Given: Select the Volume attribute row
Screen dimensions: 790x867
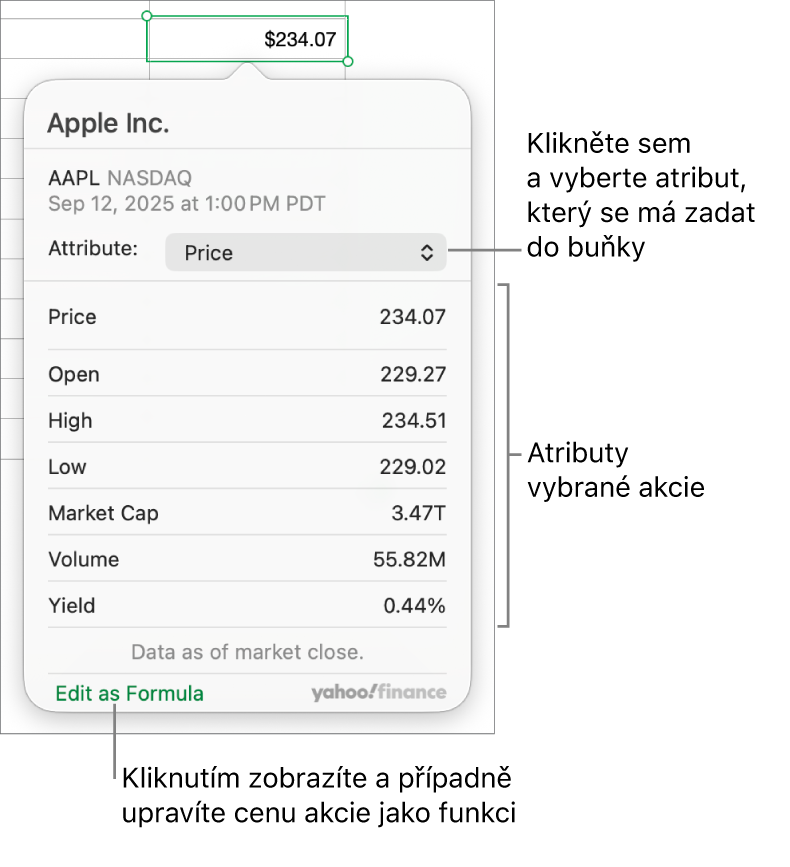Looking at the screenshot, I should coord(247,559).
